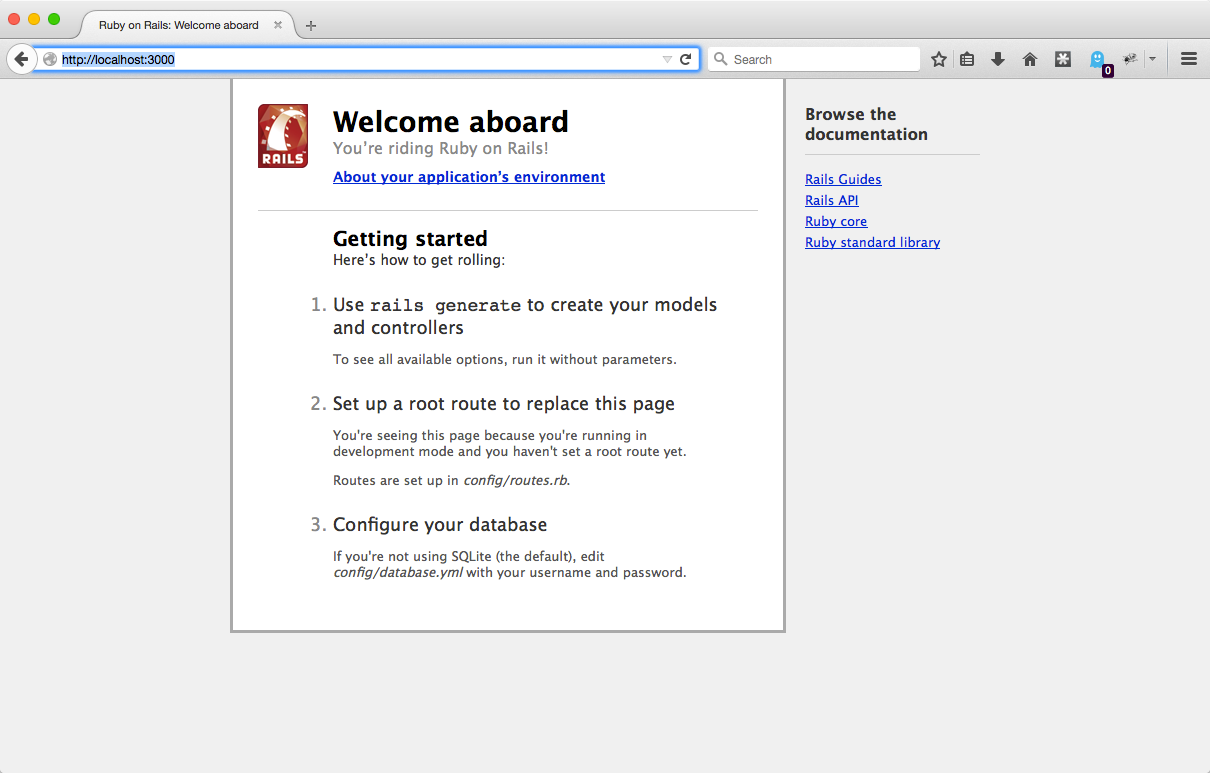Click the Ghostery ghost icon
The image size is (1210, 773).
point(1098,59)
